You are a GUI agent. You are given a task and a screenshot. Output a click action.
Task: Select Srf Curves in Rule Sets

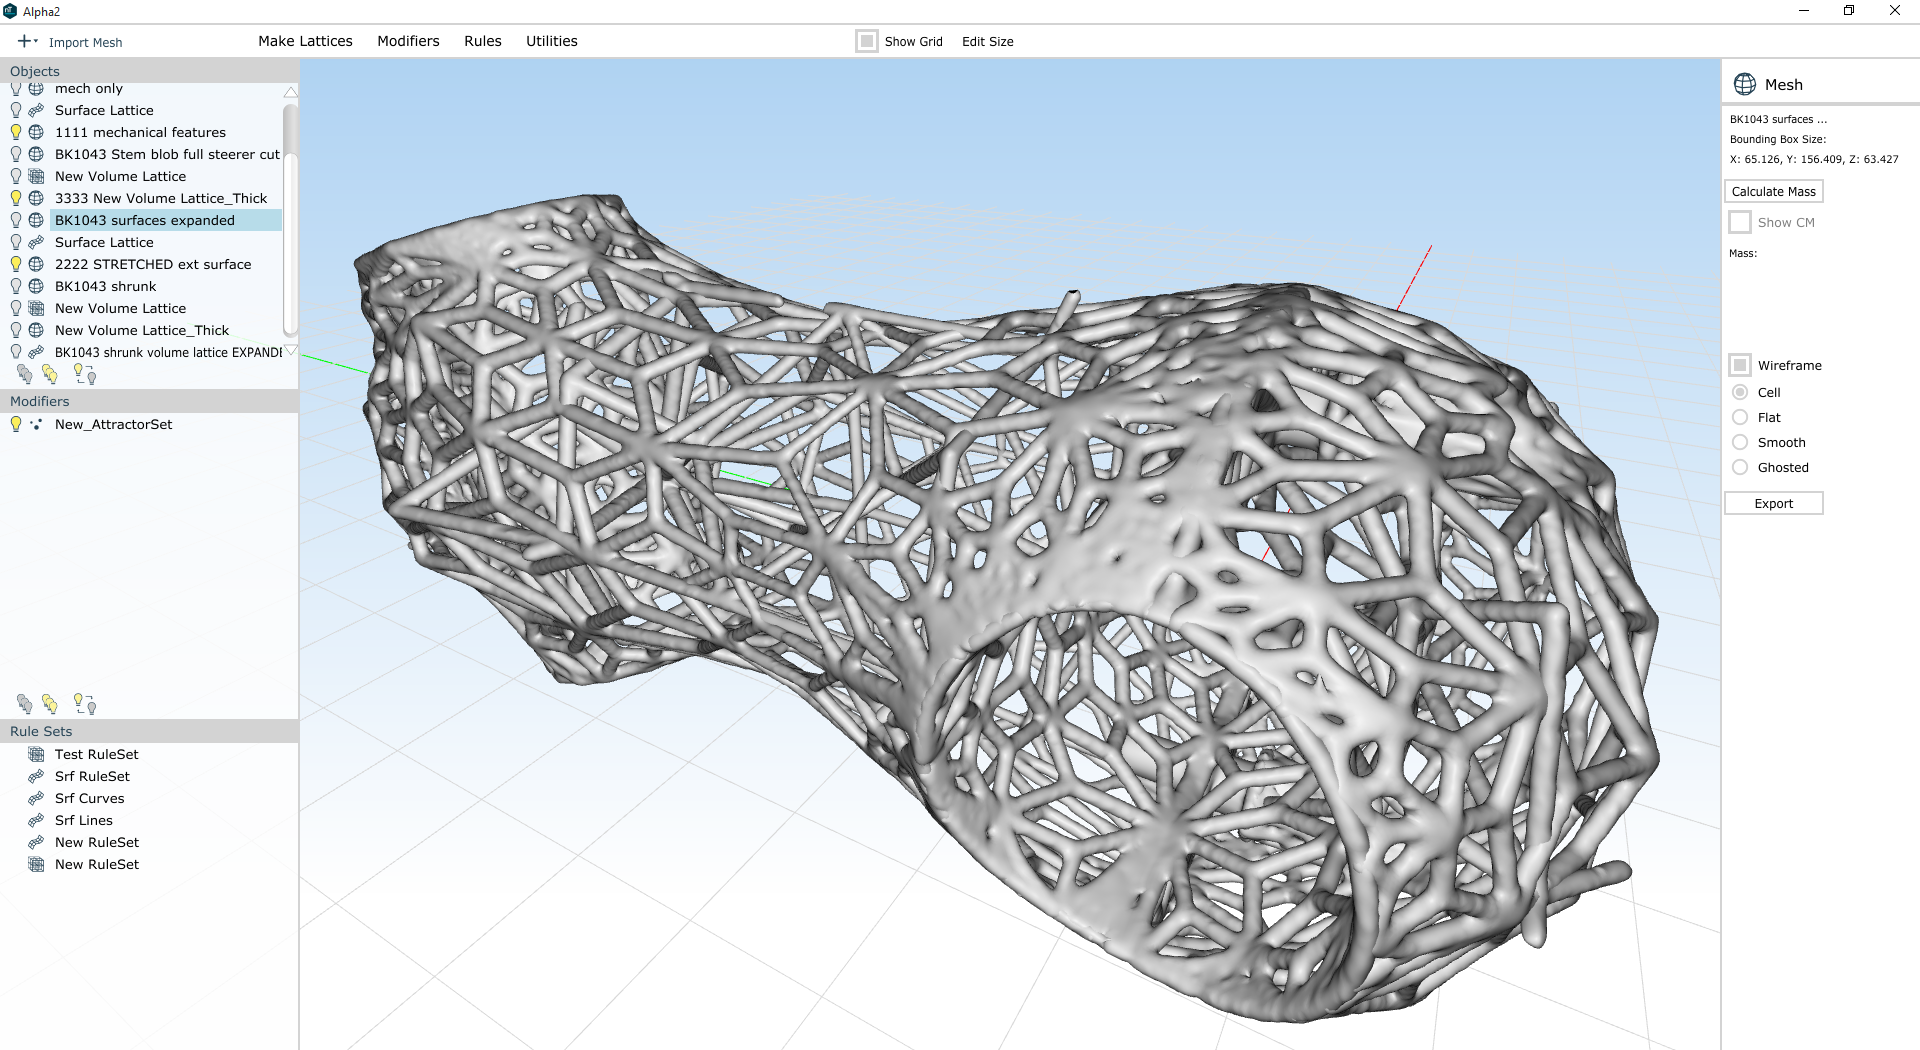click(89, 798)
